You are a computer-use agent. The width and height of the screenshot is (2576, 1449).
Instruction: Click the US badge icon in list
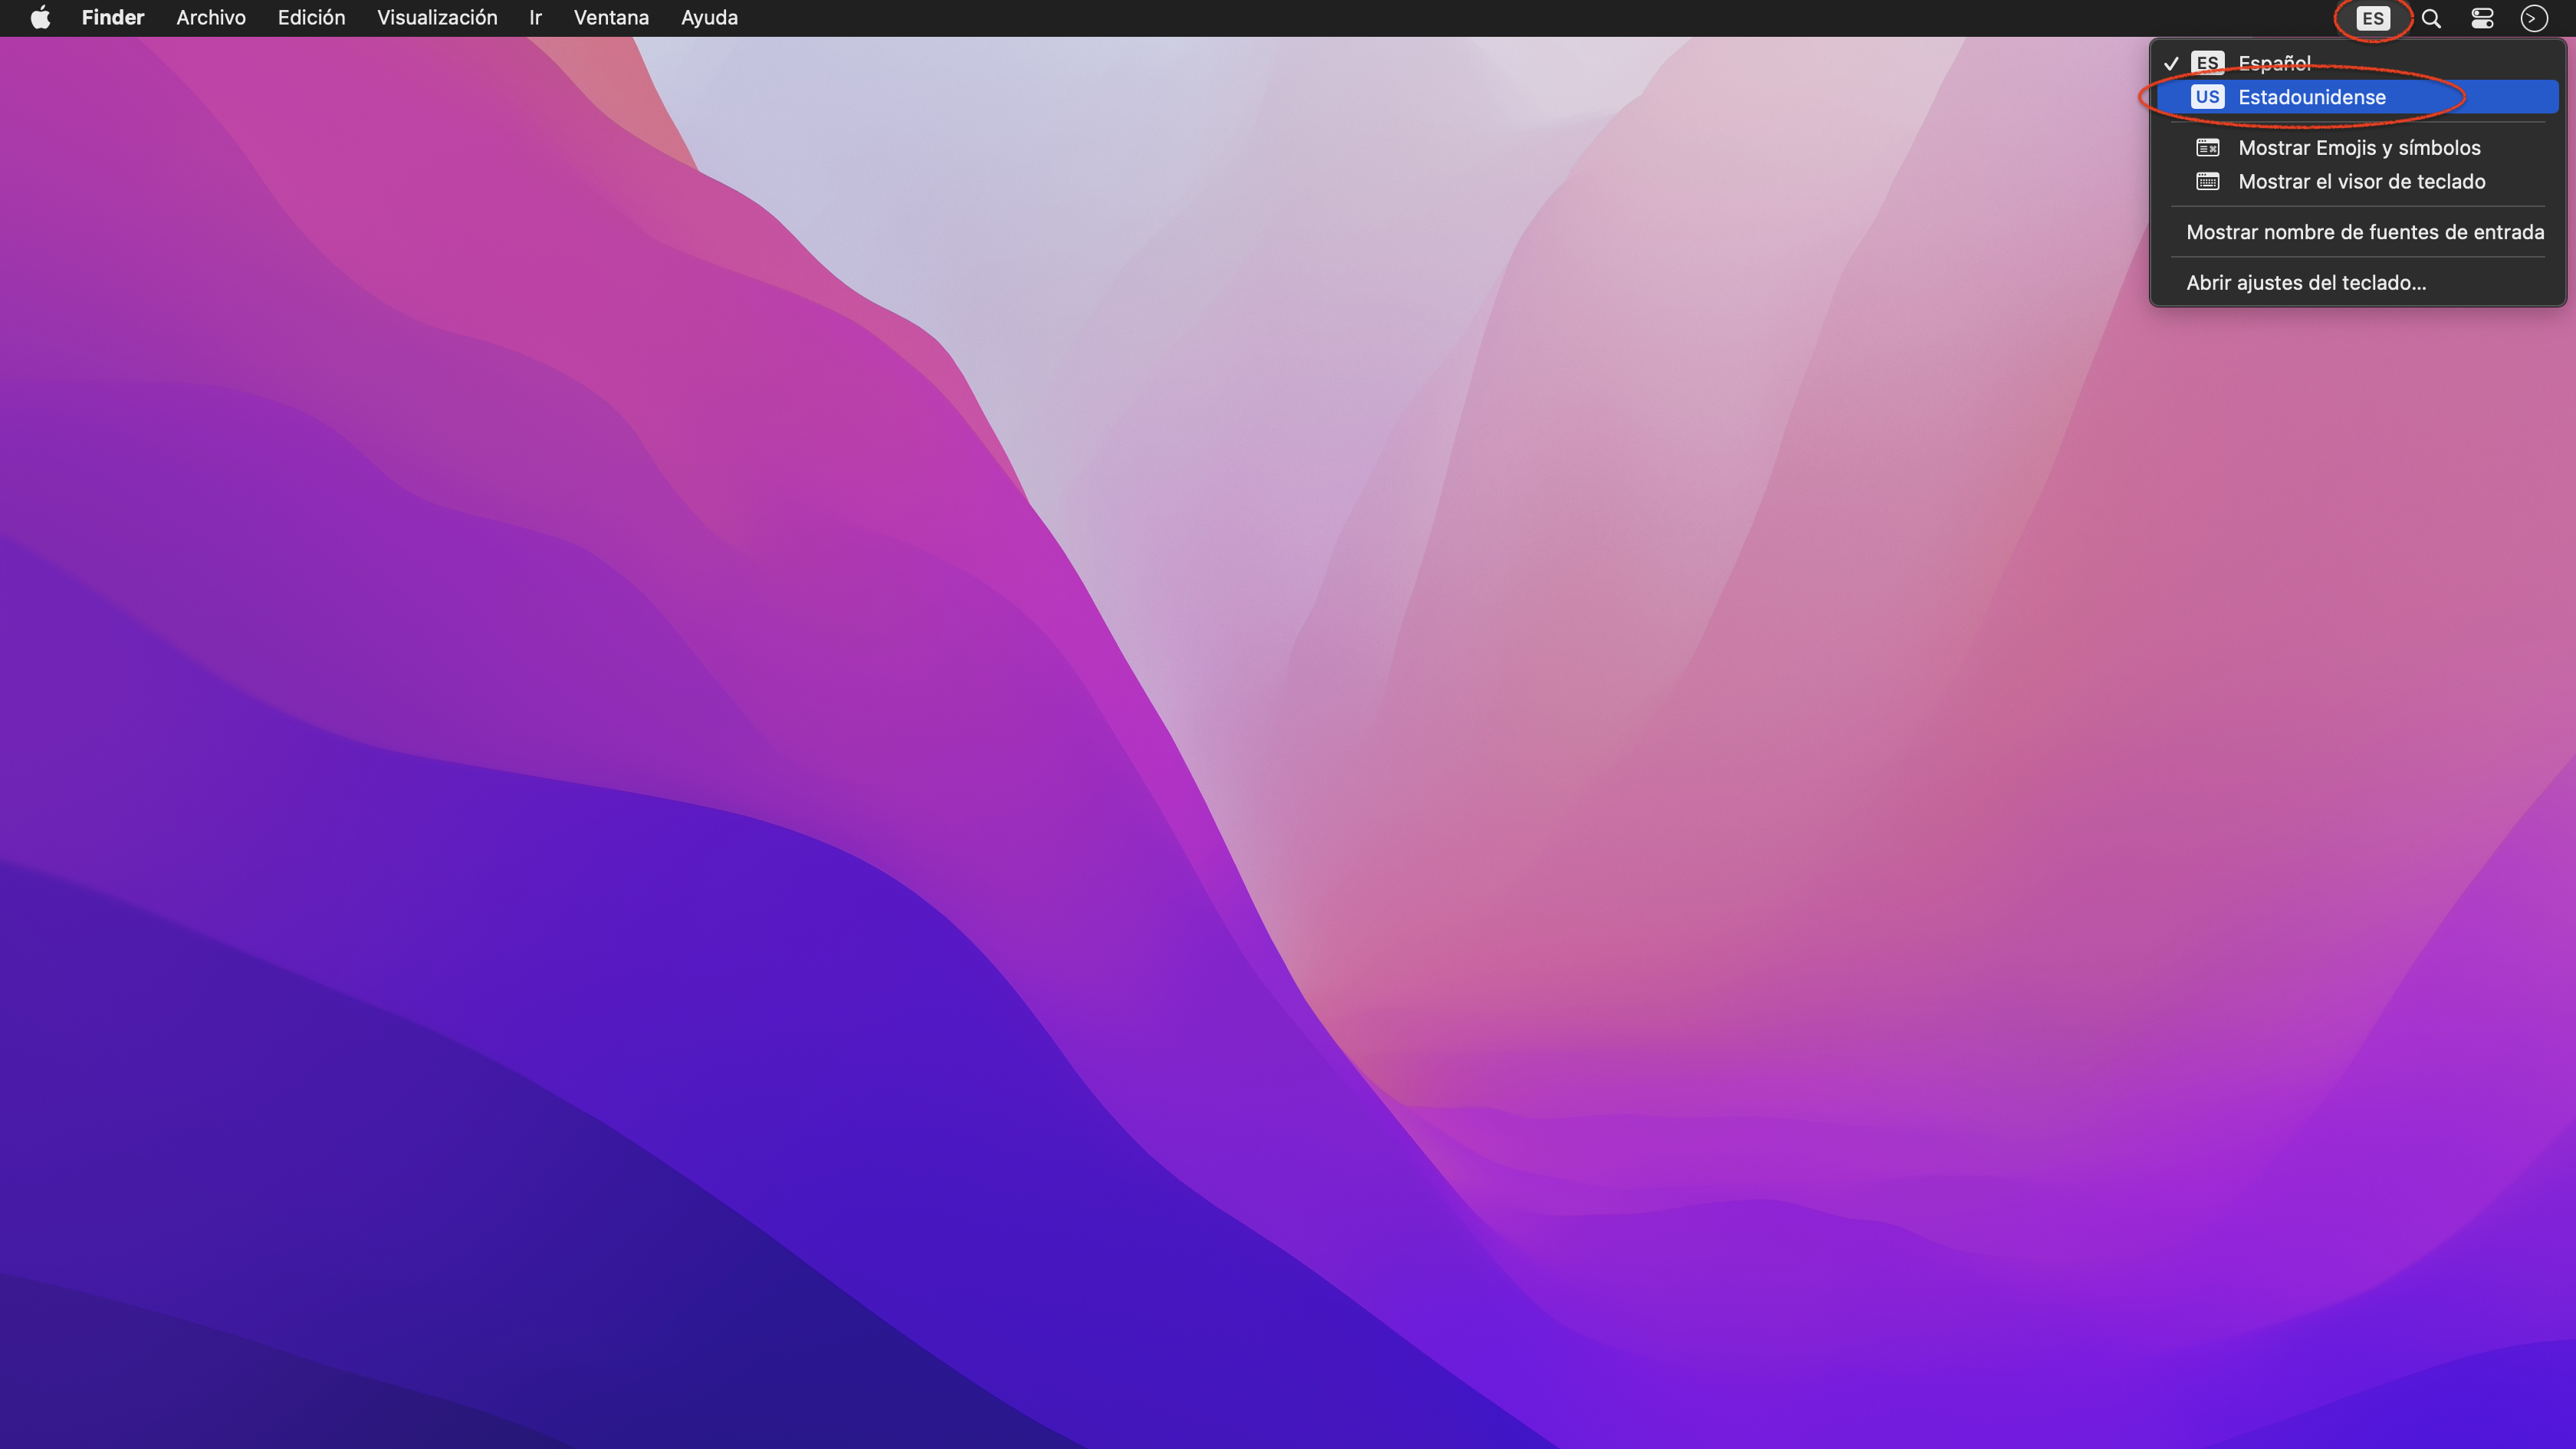click(2207, 97)
